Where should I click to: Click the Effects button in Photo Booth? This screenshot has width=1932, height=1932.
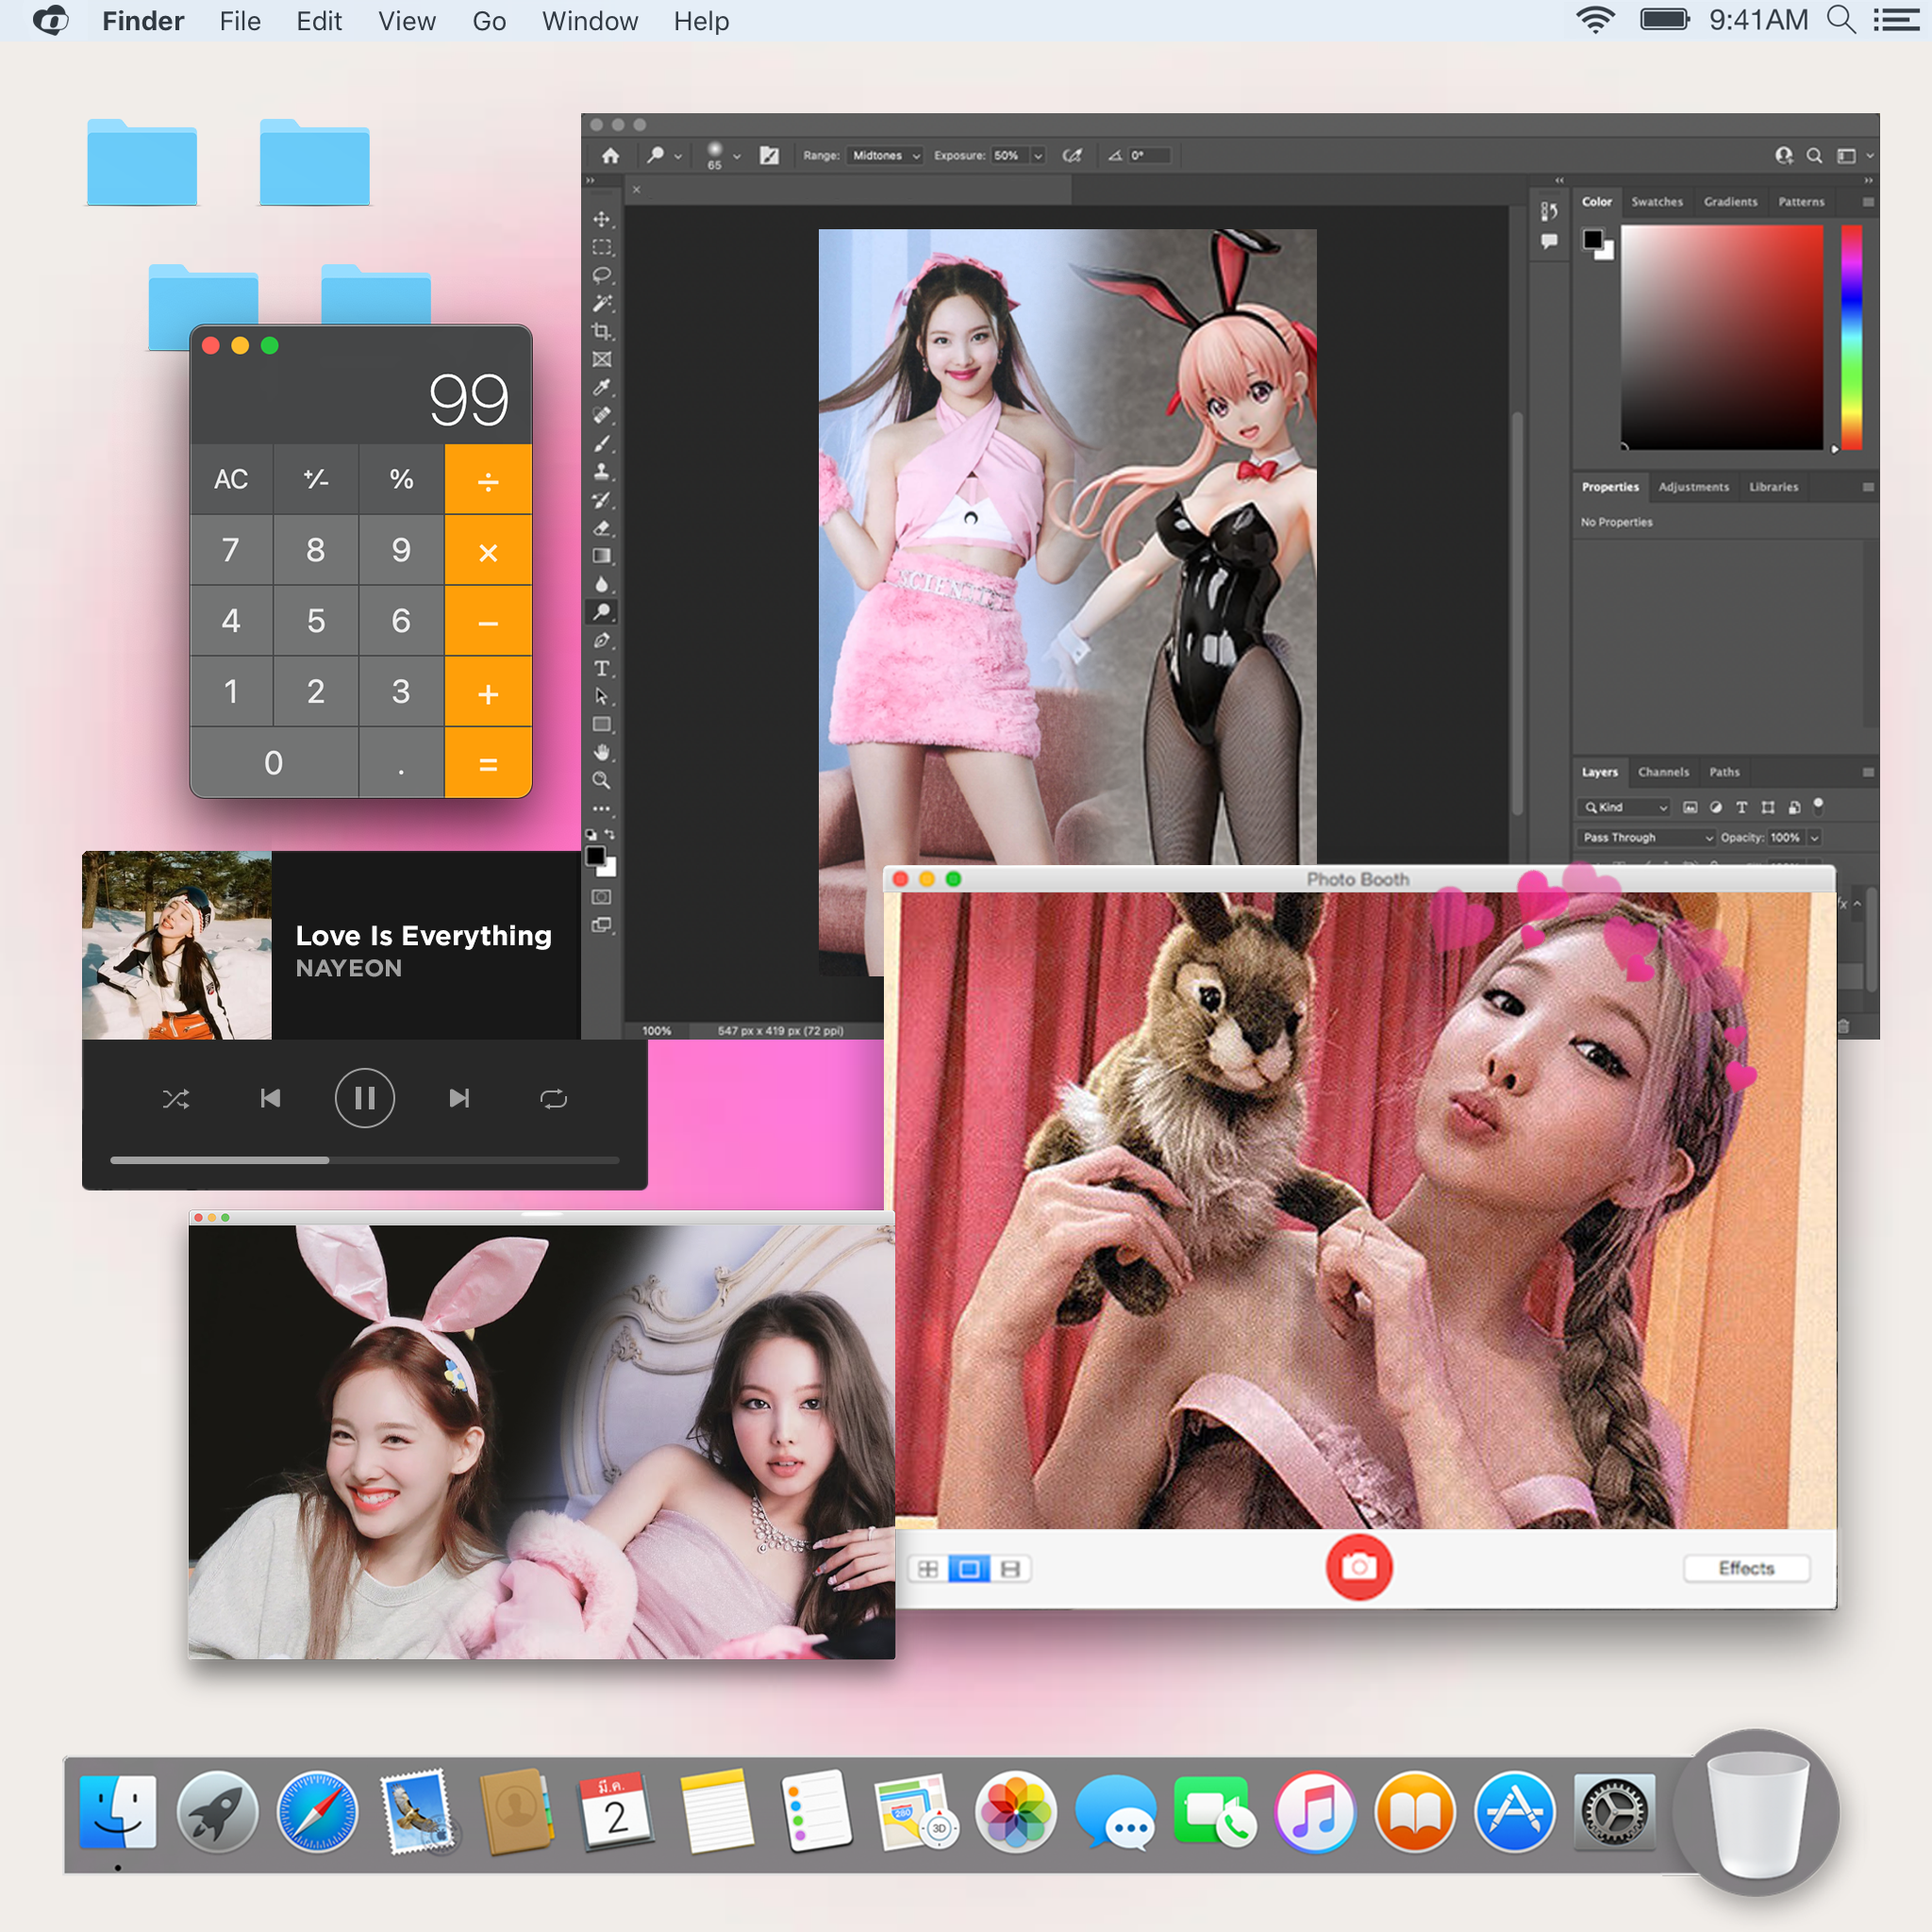pyautogui.click(x=1746, y=1568)
